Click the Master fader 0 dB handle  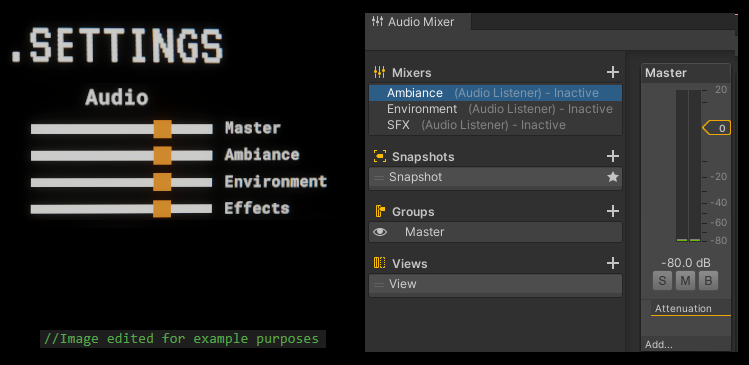[x=717, y=128]
